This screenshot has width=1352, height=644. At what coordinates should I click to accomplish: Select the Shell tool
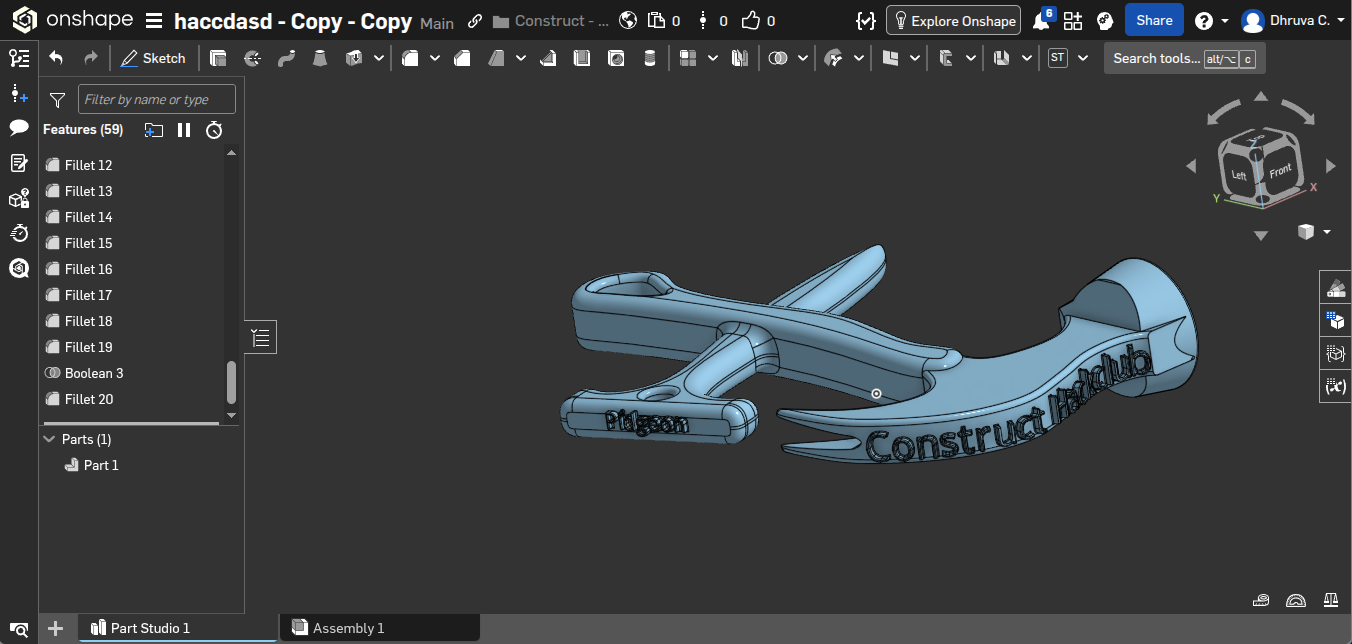[582, 58]
